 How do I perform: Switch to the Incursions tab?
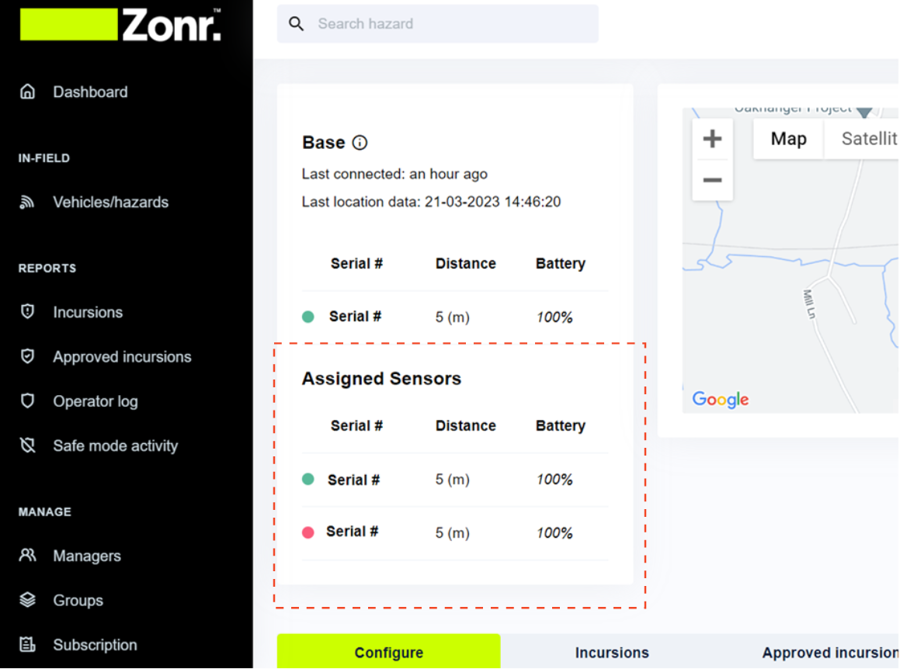coord(611,652)
